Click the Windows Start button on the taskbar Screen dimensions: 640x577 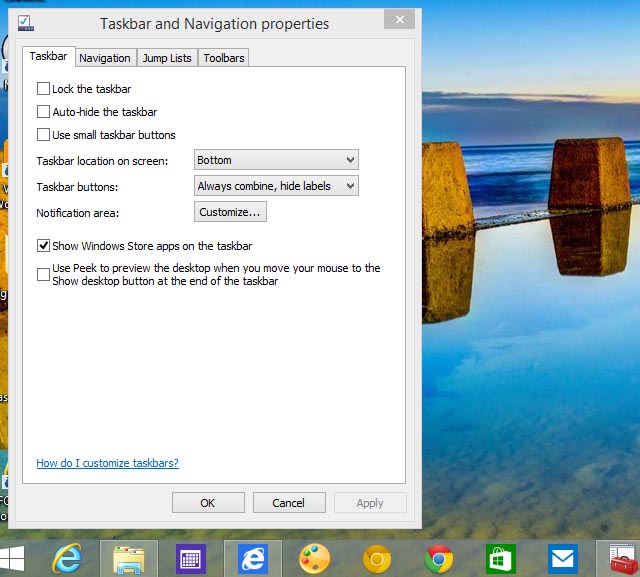pyautogui.click(x=12, y=558)
